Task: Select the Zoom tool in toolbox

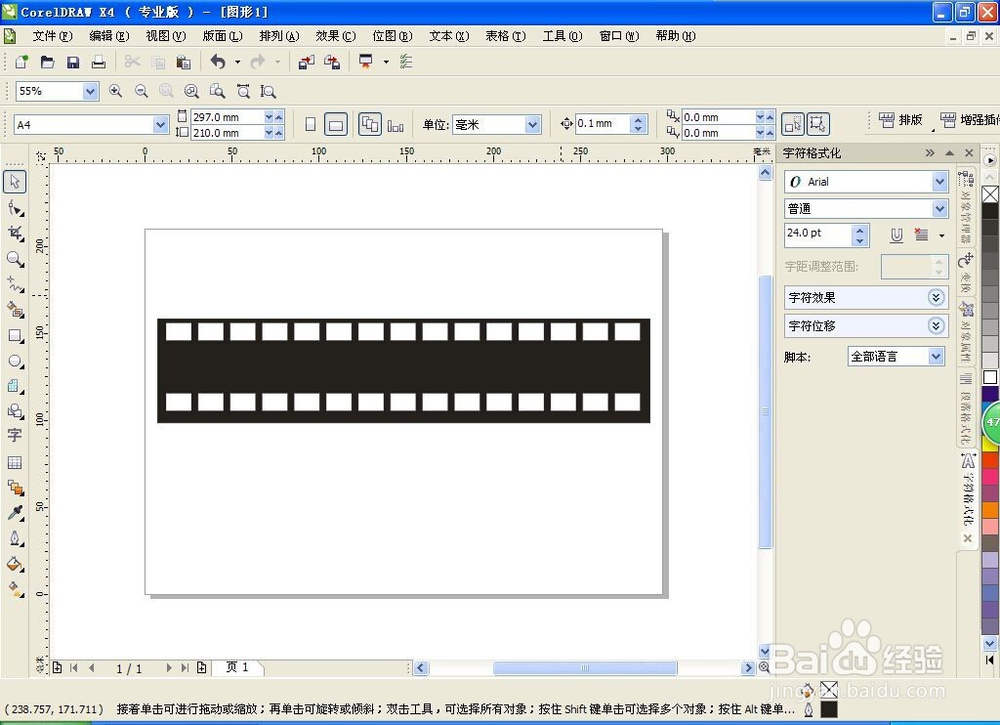Action: click(15, 259)
